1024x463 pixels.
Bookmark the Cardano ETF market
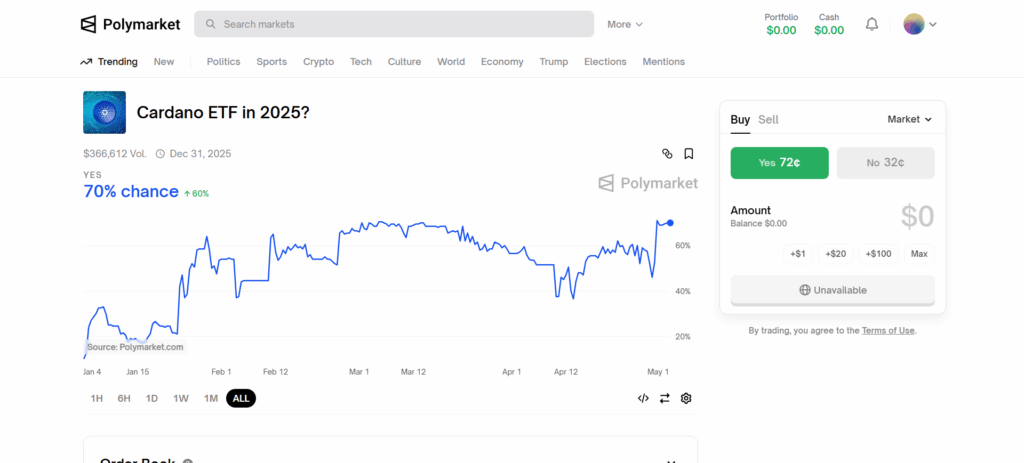[688, 153]
